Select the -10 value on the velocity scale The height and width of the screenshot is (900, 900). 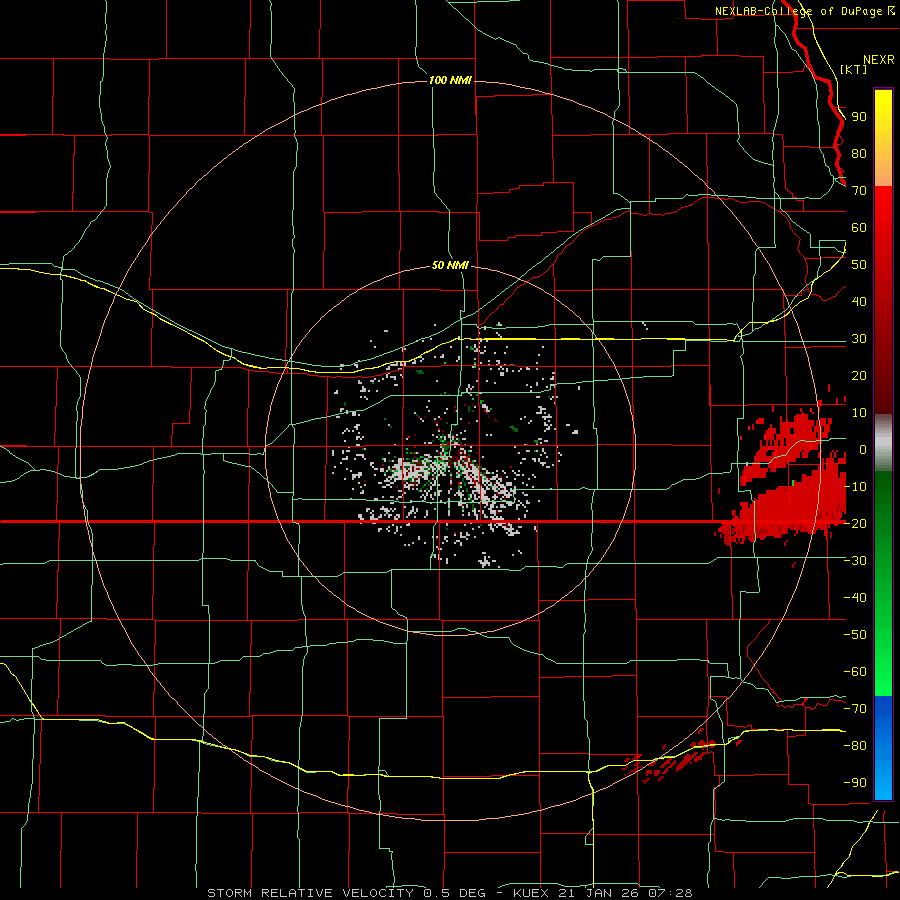[855, 487]
